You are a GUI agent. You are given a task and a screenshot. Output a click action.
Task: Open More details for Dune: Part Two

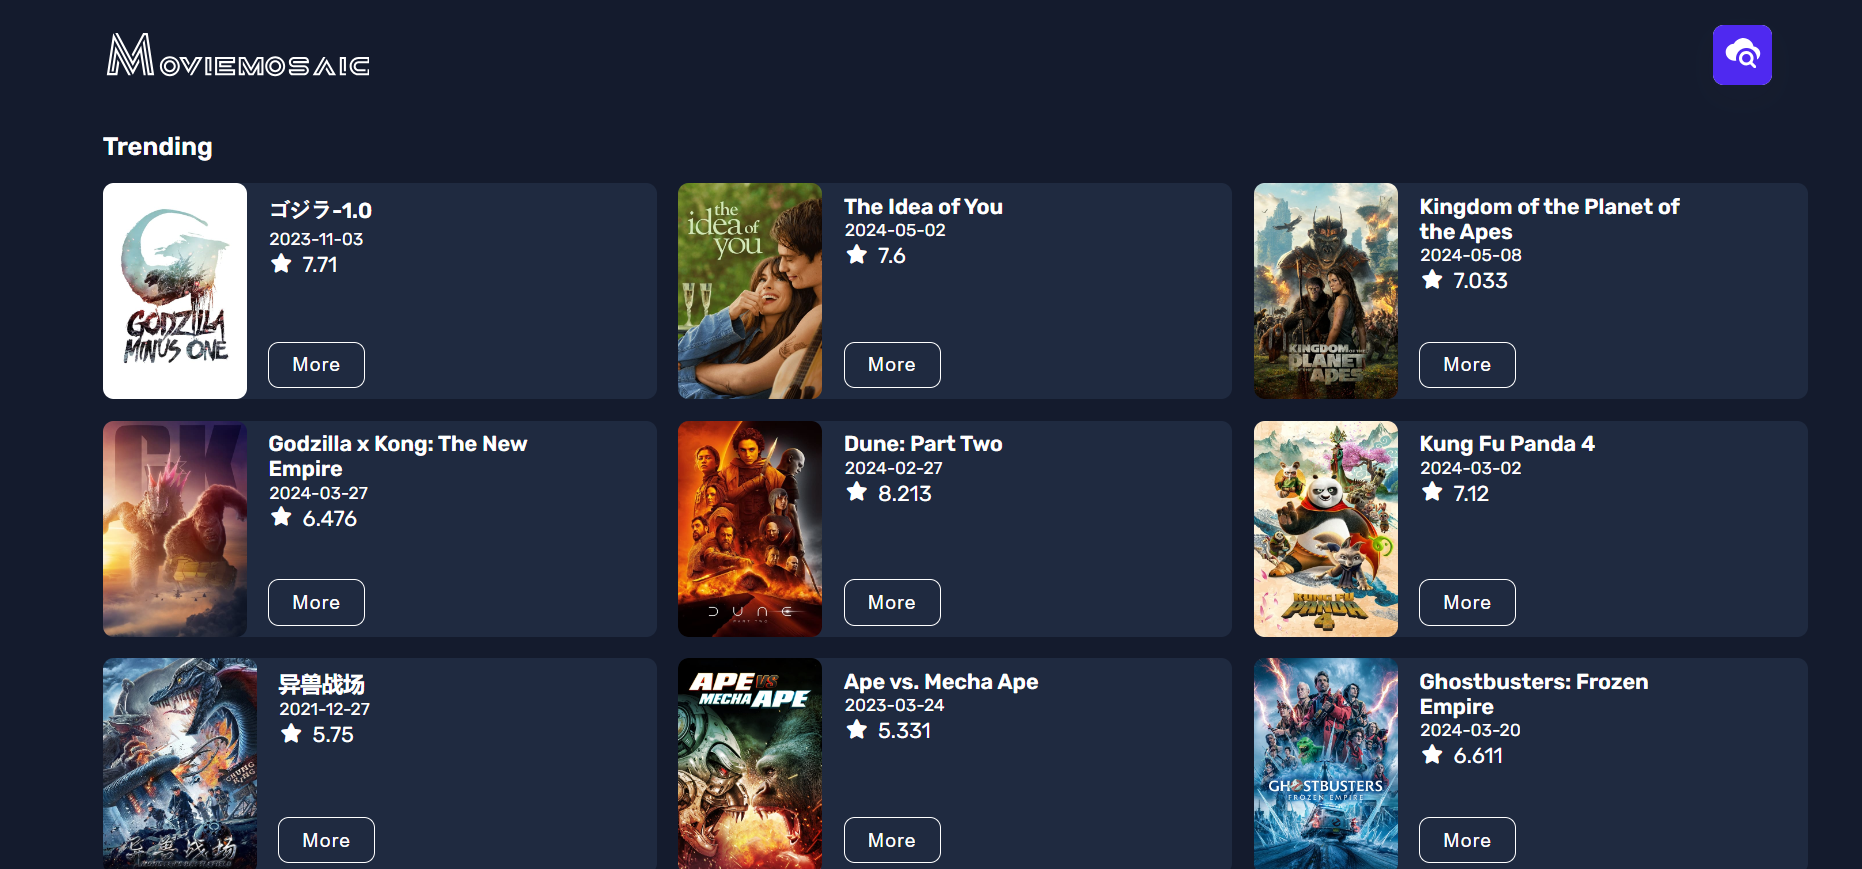[x=891, y=602]
